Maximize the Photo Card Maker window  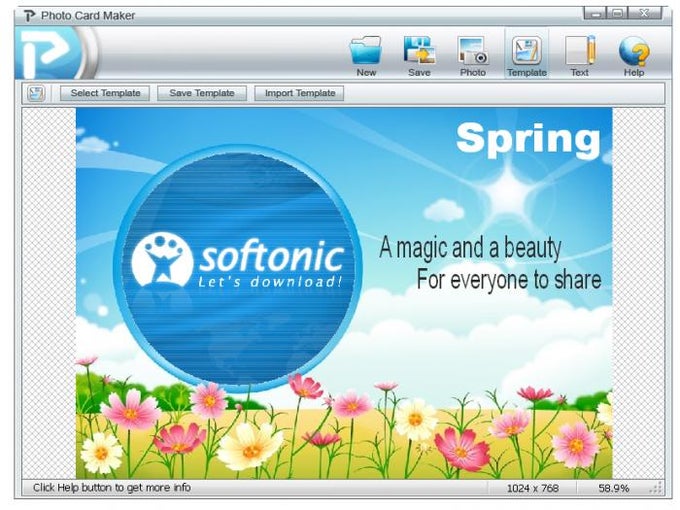(x=618, y=14)
